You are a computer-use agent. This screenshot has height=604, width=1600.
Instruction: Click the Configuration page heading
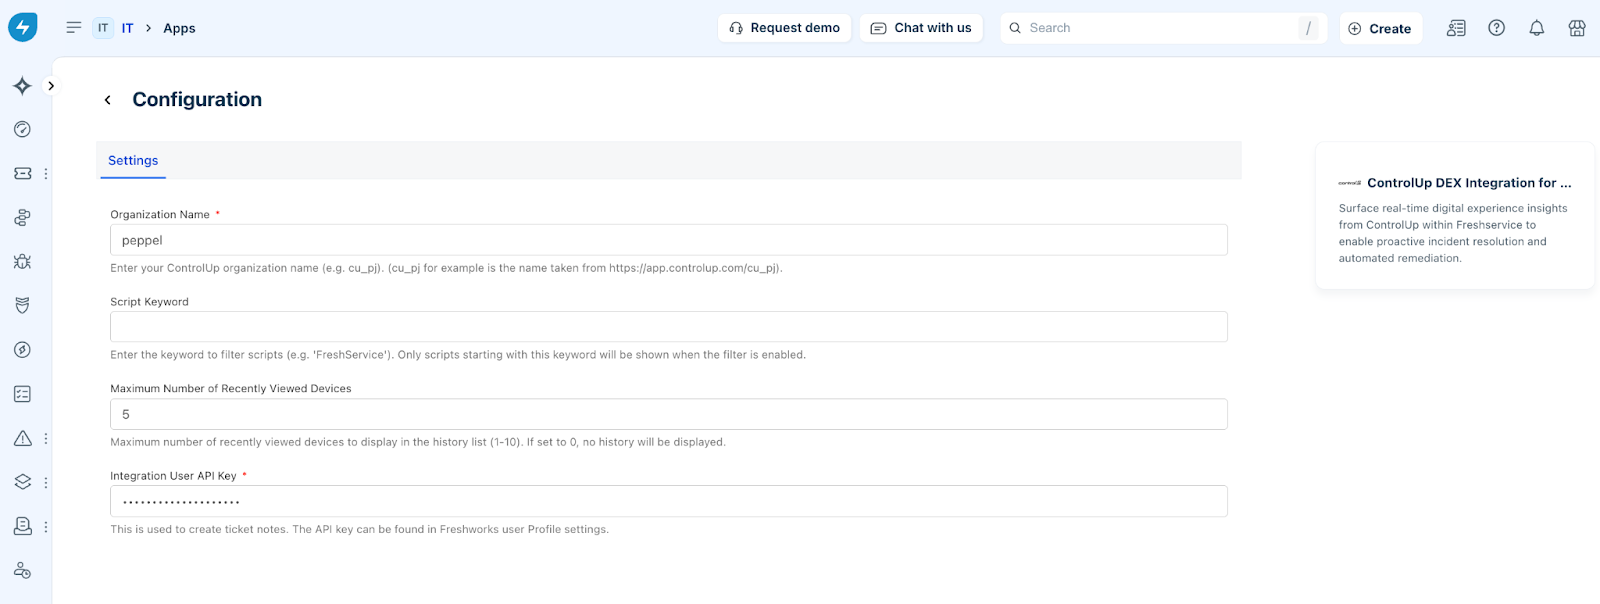pos(197,100)
